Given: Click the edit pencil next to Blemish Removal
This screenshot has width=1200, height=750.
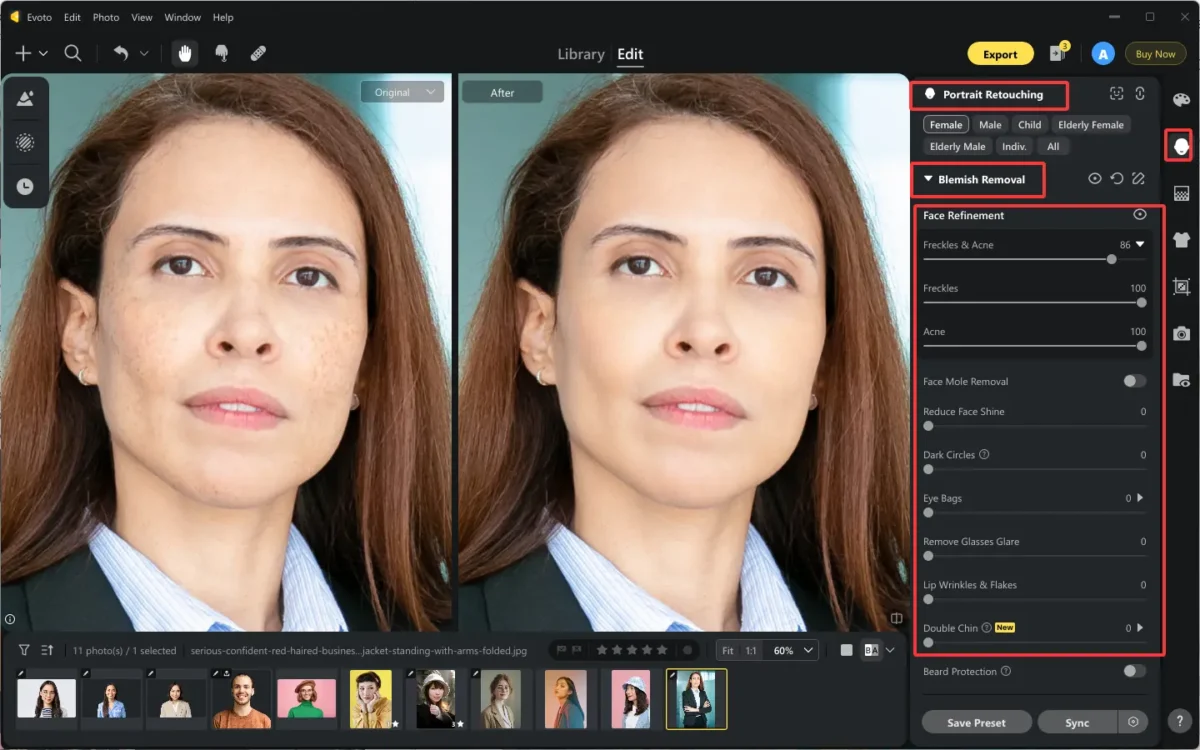Looking at the screenshot, I should click(x=1140, y=179).
